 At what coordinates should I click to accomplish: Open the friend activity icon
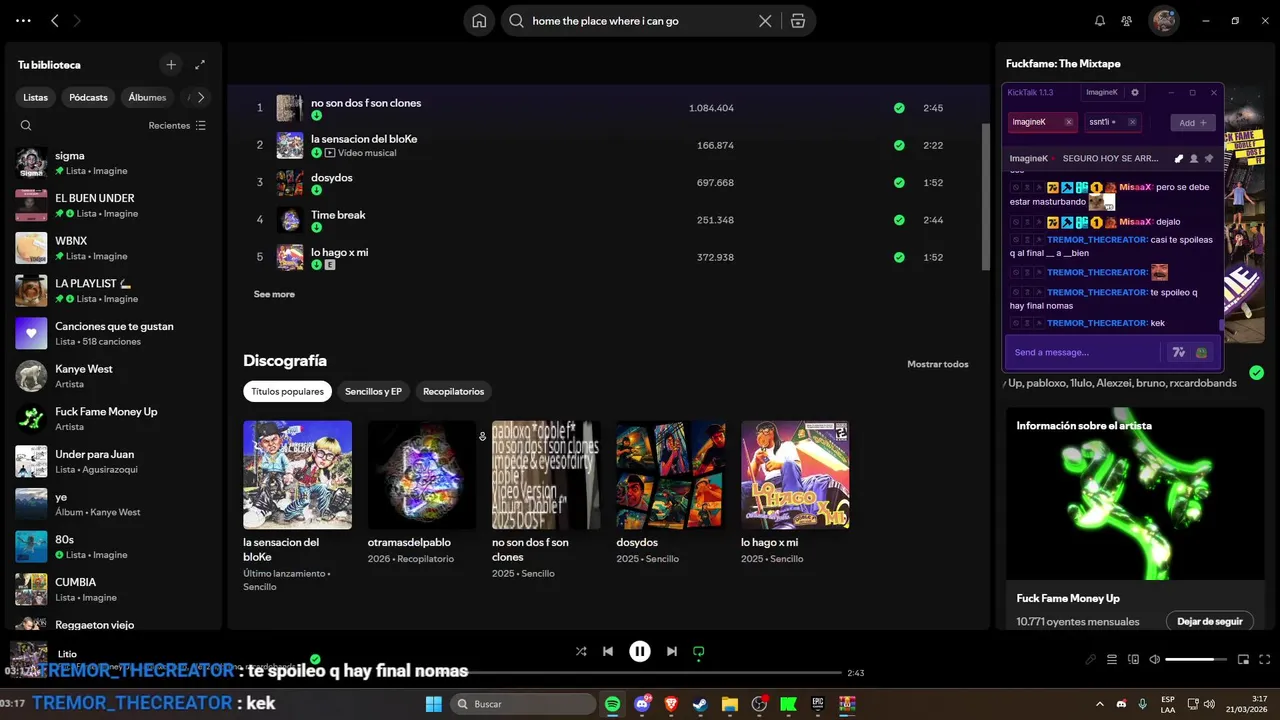pos(1127,21)
